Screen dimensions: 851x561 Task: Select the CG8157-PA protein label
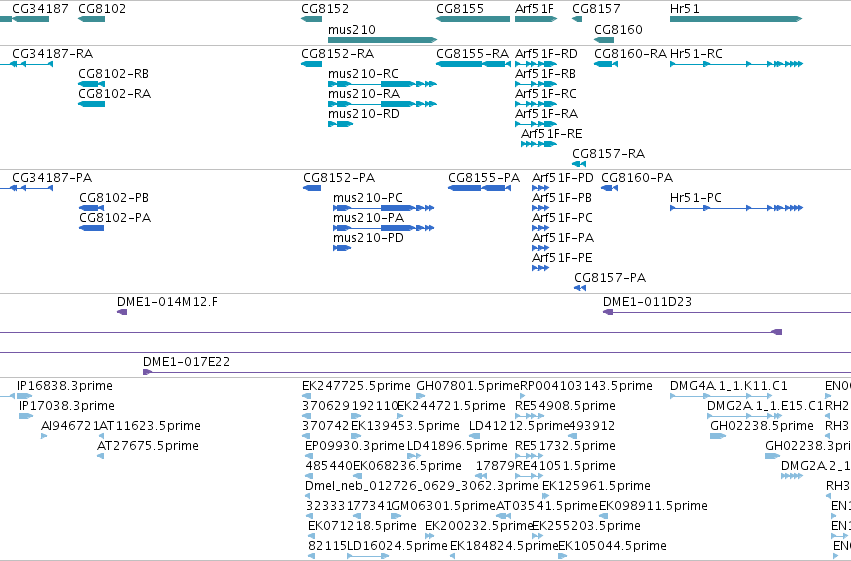tap(610, 278)
